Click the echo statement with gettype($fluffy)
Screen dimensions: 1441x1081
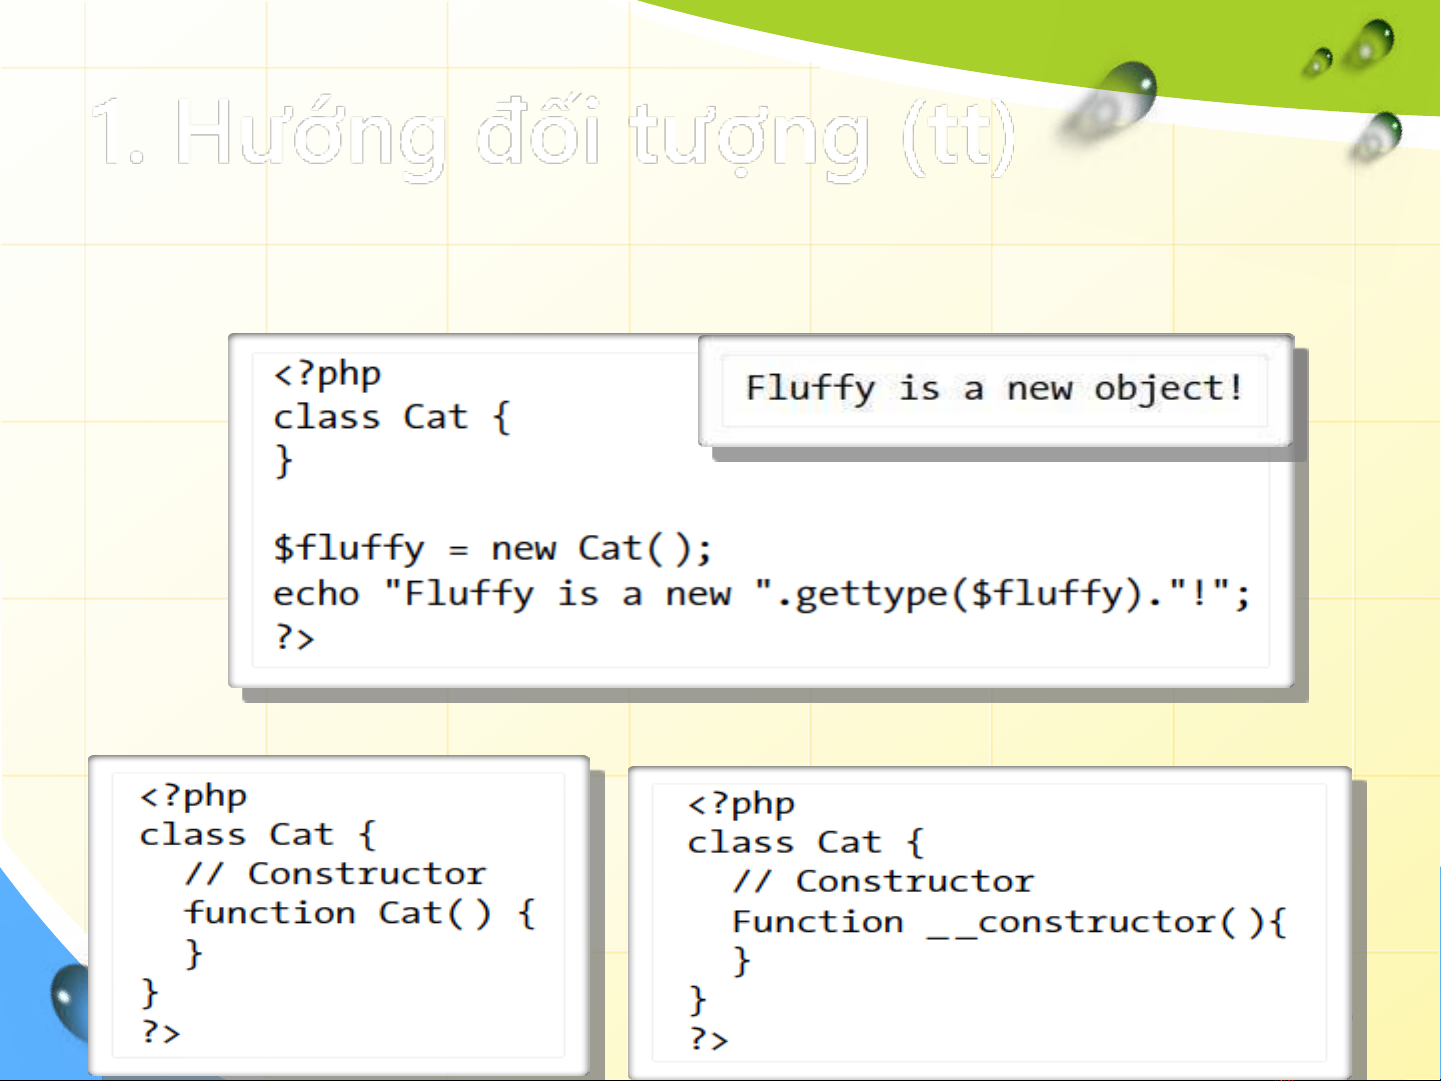click(x=761, y=594)
